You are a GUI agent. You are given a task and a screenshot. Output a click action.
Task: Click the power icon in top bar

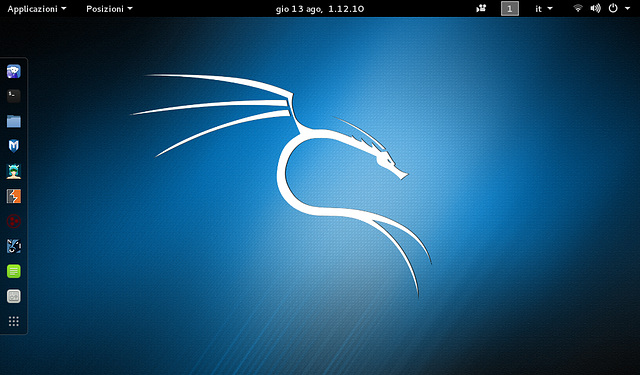point(613,8)
